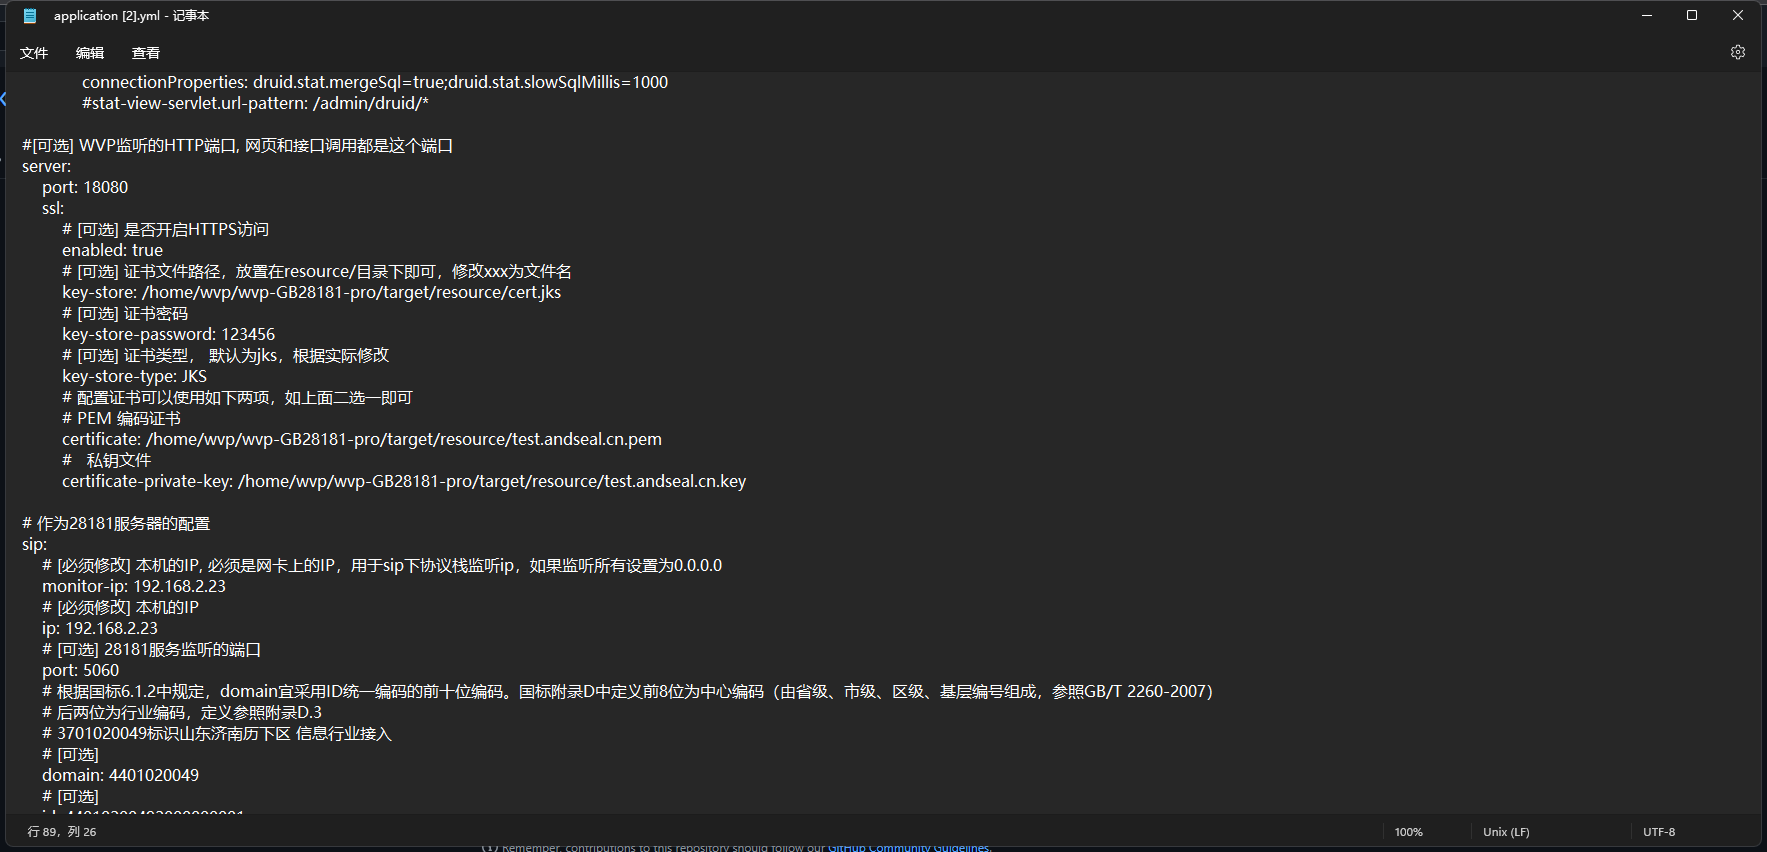The image size is (1767, 852).
Task: Minimize the Notepad window
Action: click(1647, 15)
